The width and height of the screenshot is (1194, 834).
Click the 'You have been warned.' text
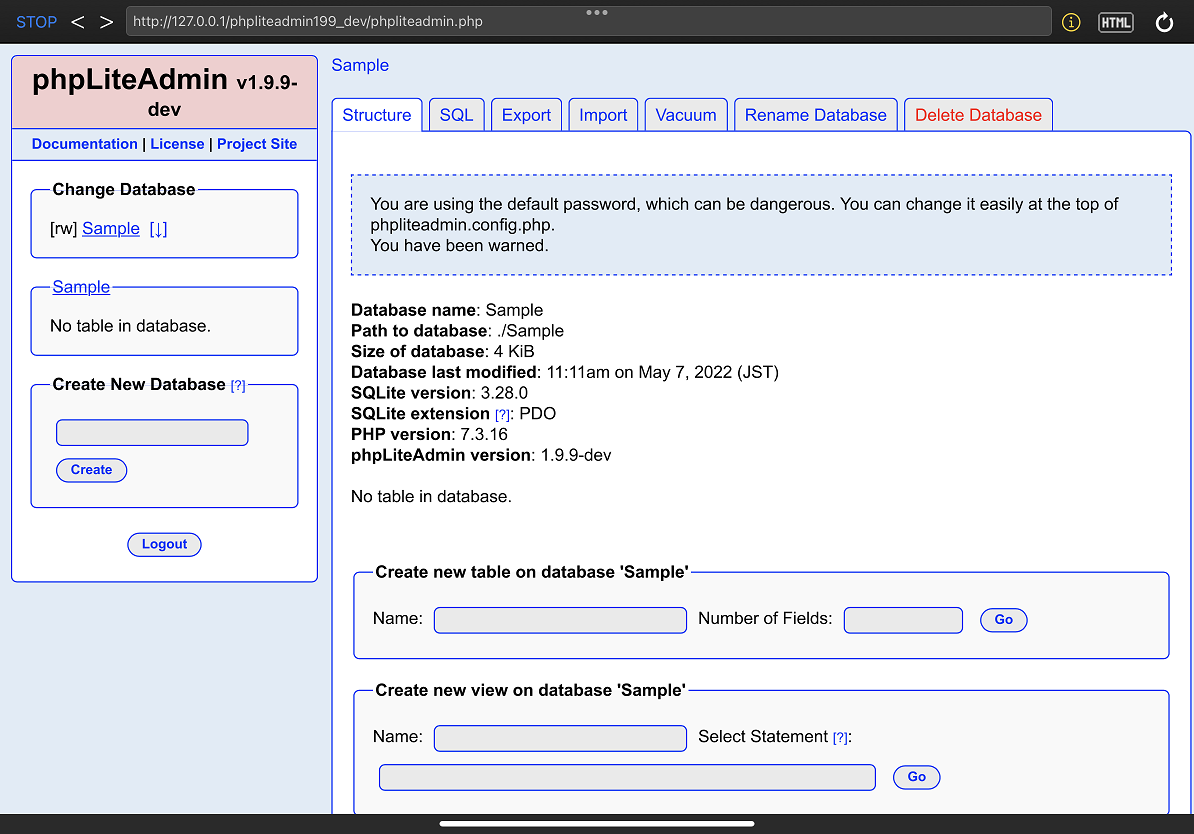click(459, 245)
